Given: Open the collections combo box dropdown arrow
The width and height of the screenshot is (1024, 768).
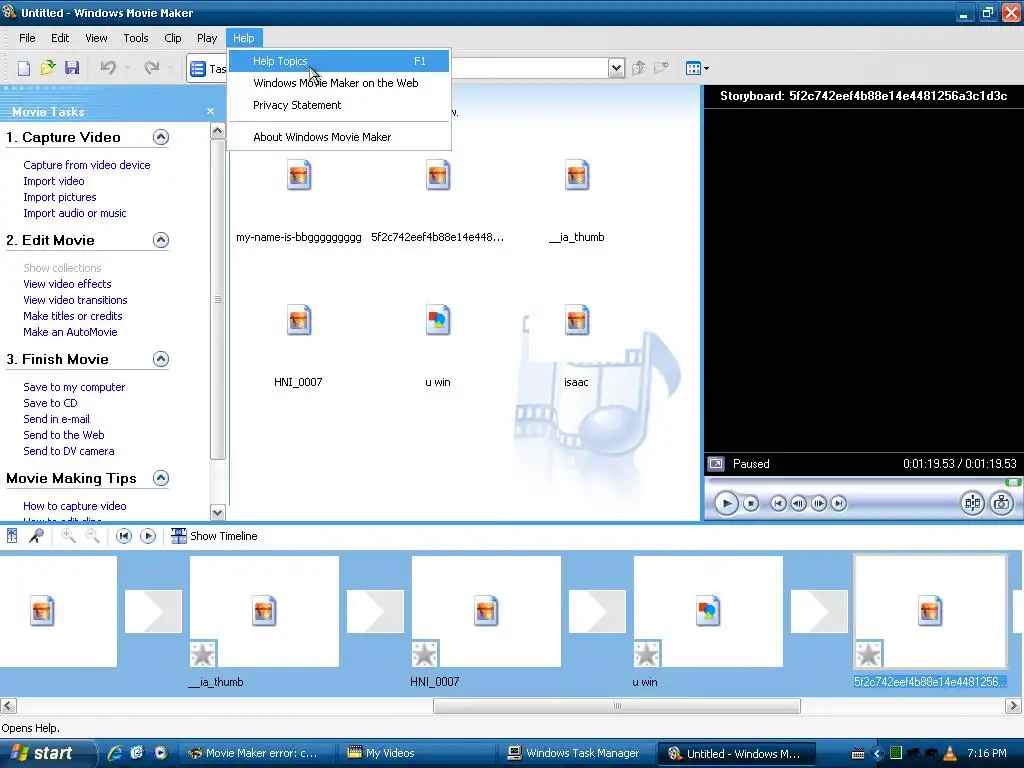Looking at the screenshot, I should click(x=616, y=68).
